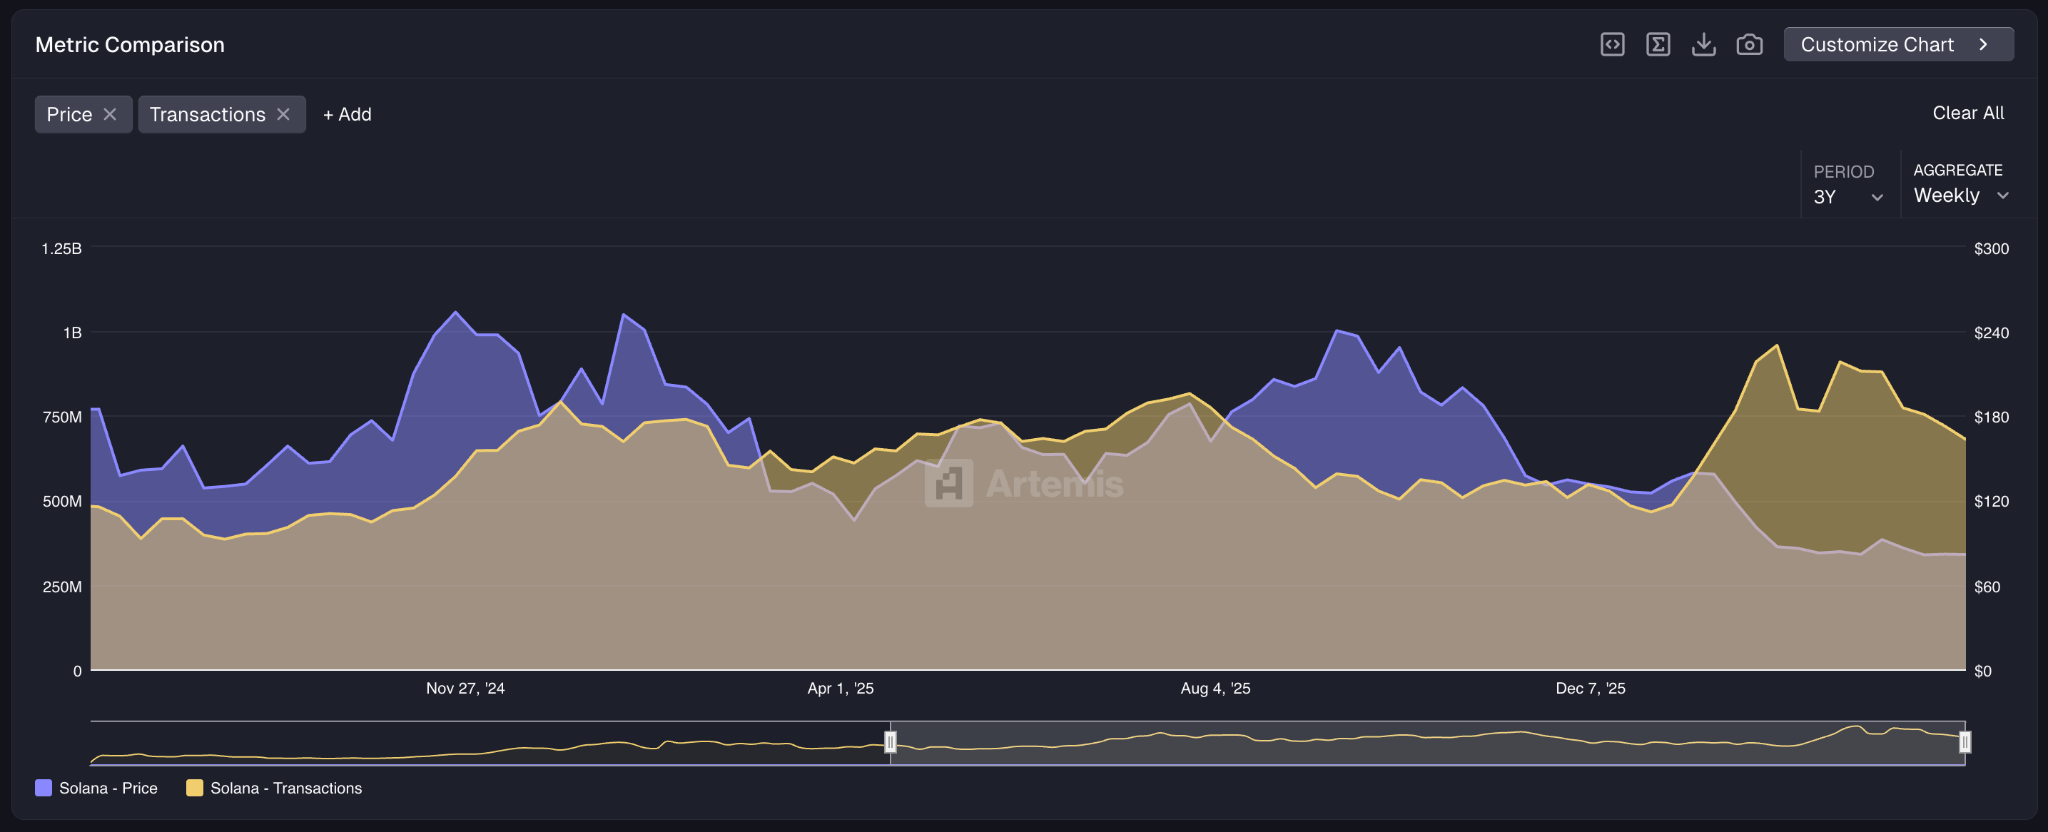Click the Apr 1, '25 axis label
2048x832 pixels.
[841, 688]
